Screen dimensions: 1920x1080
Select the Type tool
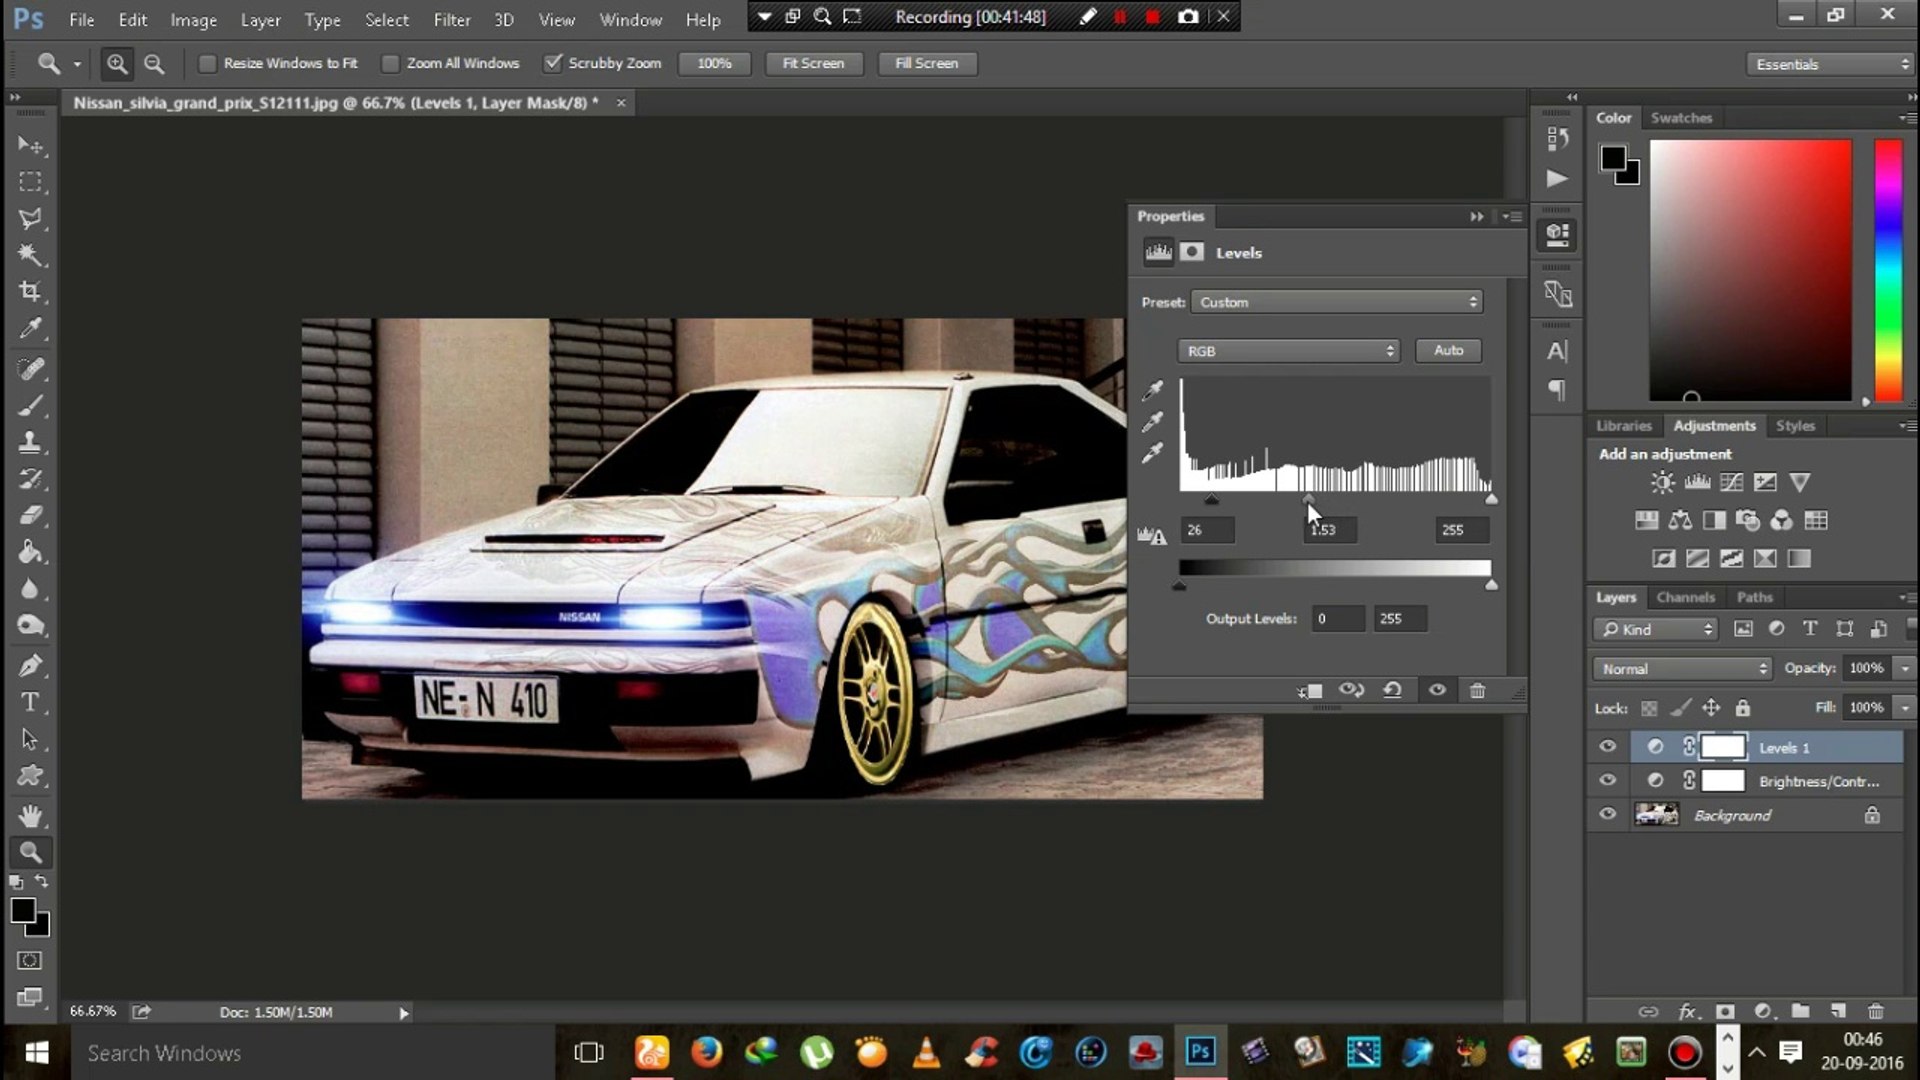point(30,703)
